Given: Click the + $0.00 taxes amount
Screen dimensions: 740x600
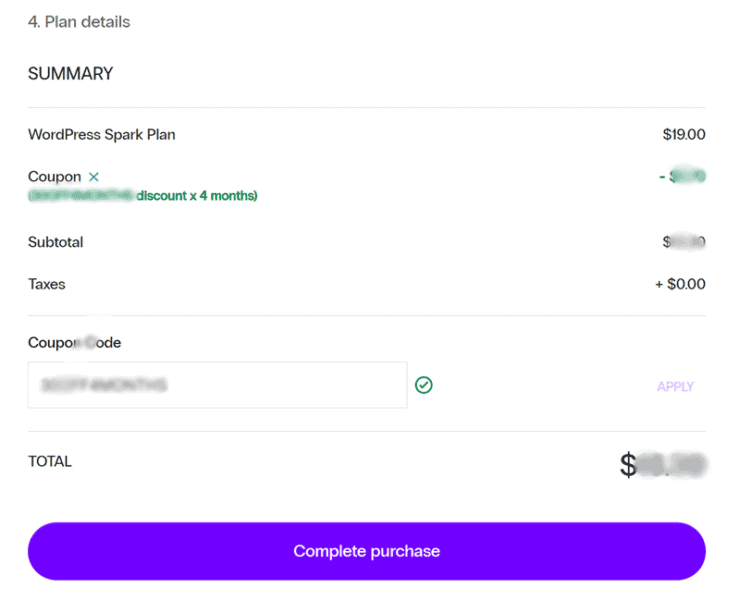Looking at the screenshot, I should pos(680,284).
